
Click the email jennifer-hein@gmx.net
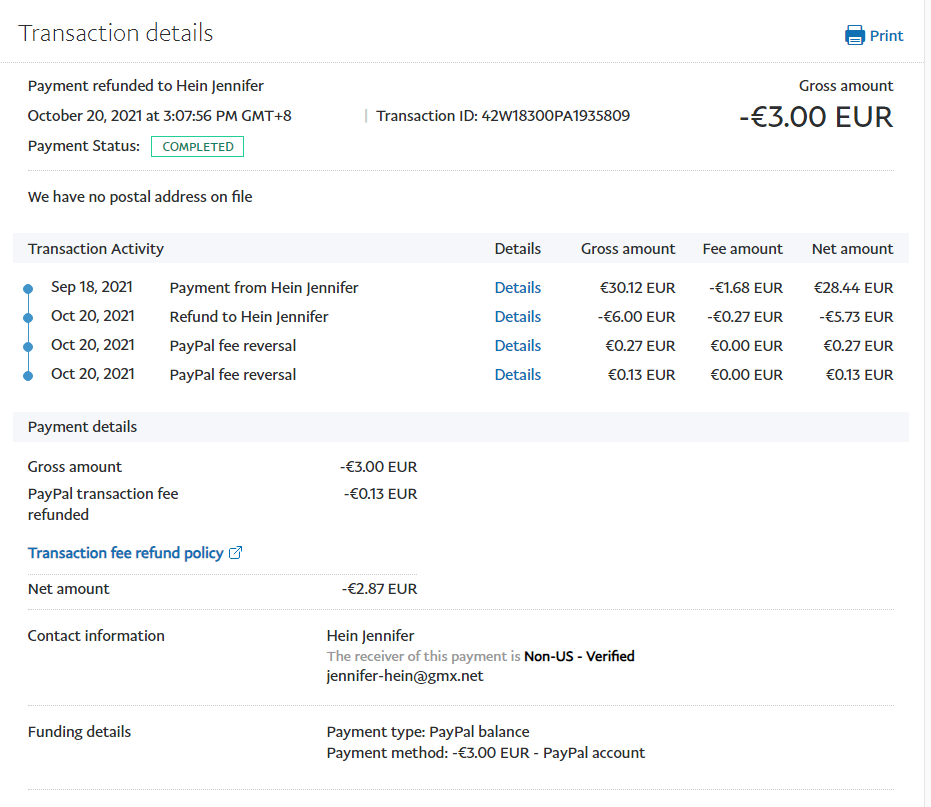coord(404,676)
